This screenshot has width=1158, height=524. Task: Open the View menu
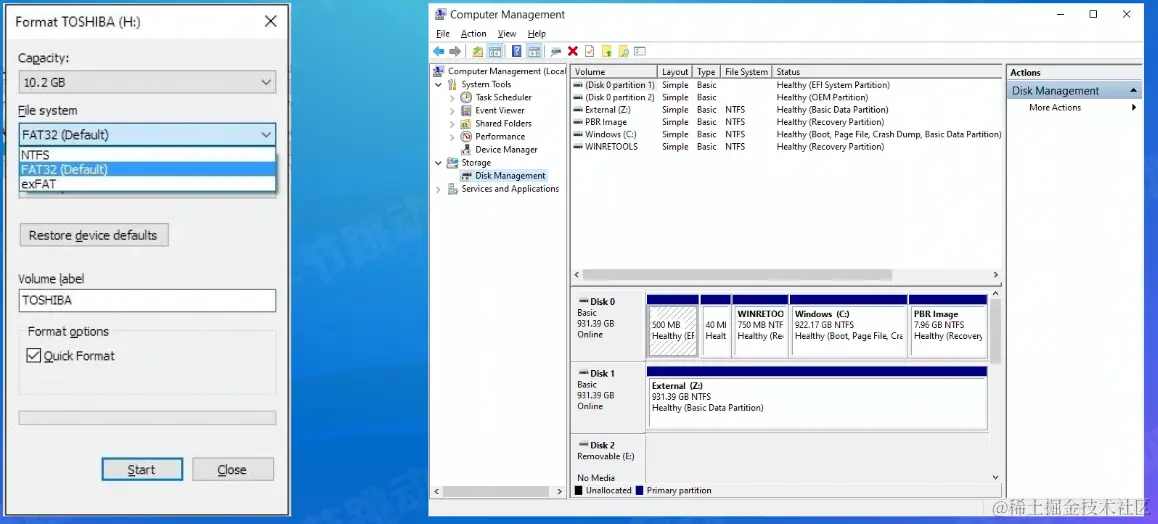click(507, 33)
